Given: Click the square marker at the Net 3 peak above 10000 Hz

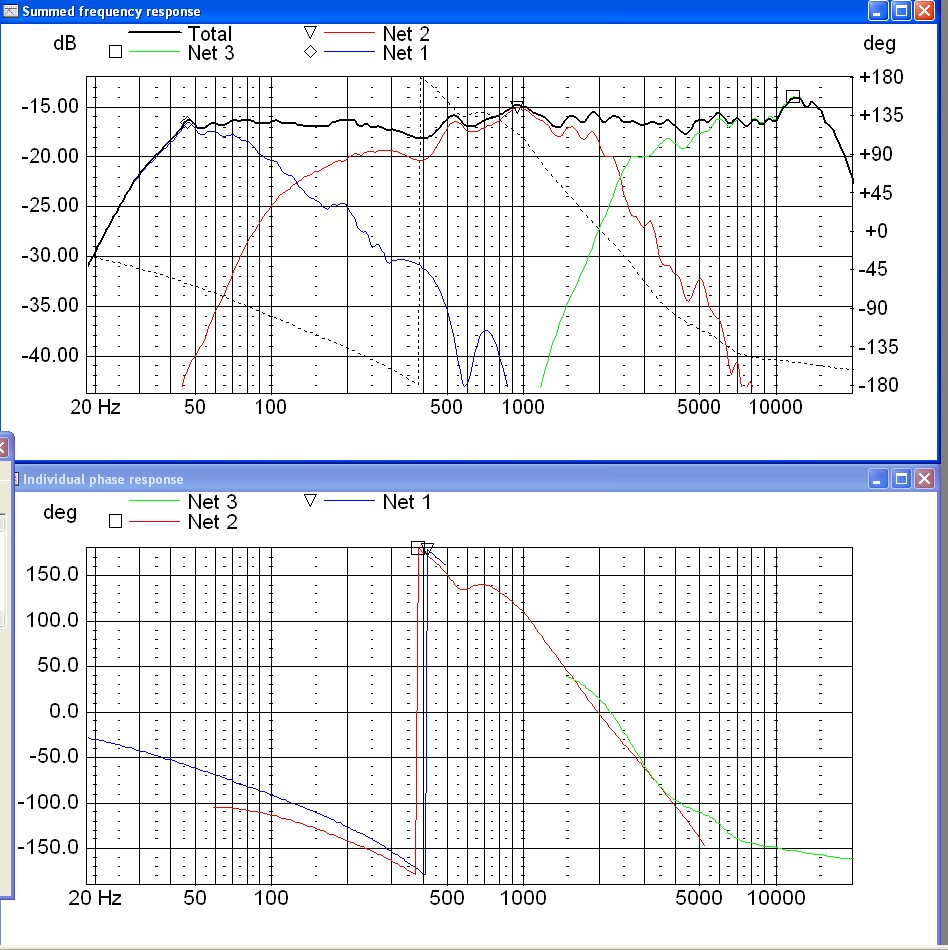Looking at the screenshot, I should (x=793, y=96).
